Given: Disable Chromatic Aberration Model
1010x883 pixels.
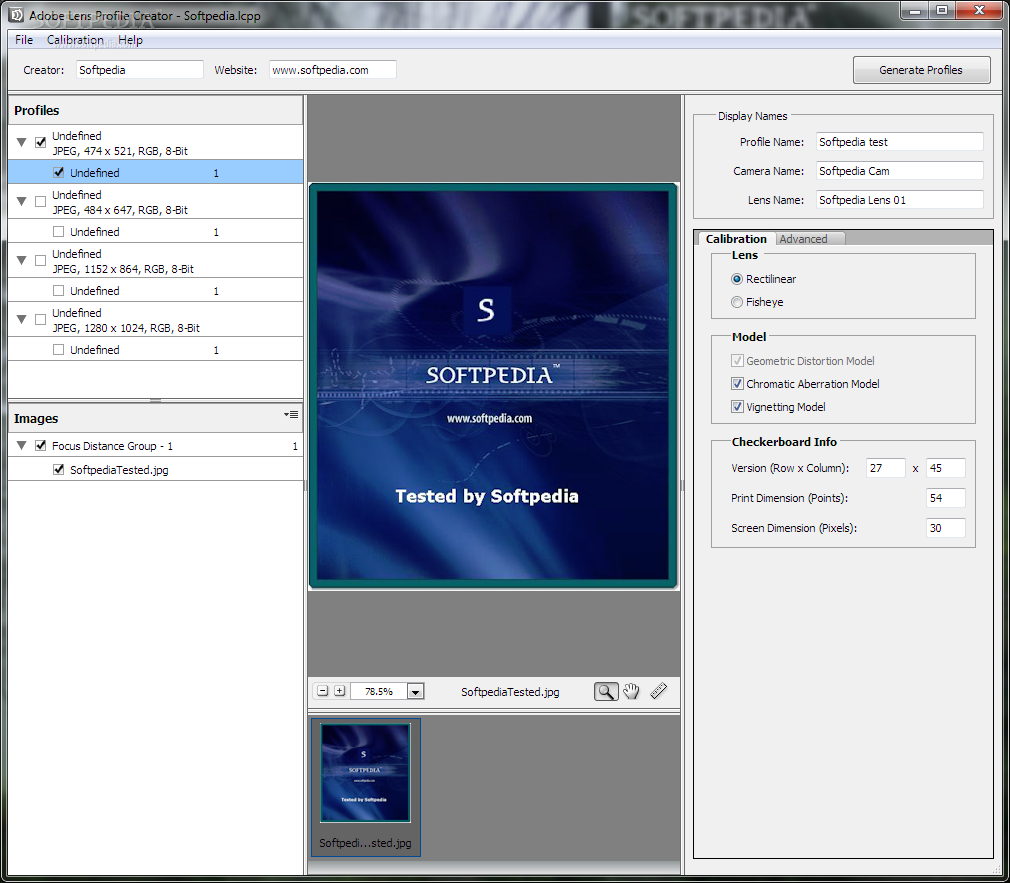Looking at the screenshot, I should 738,384.
